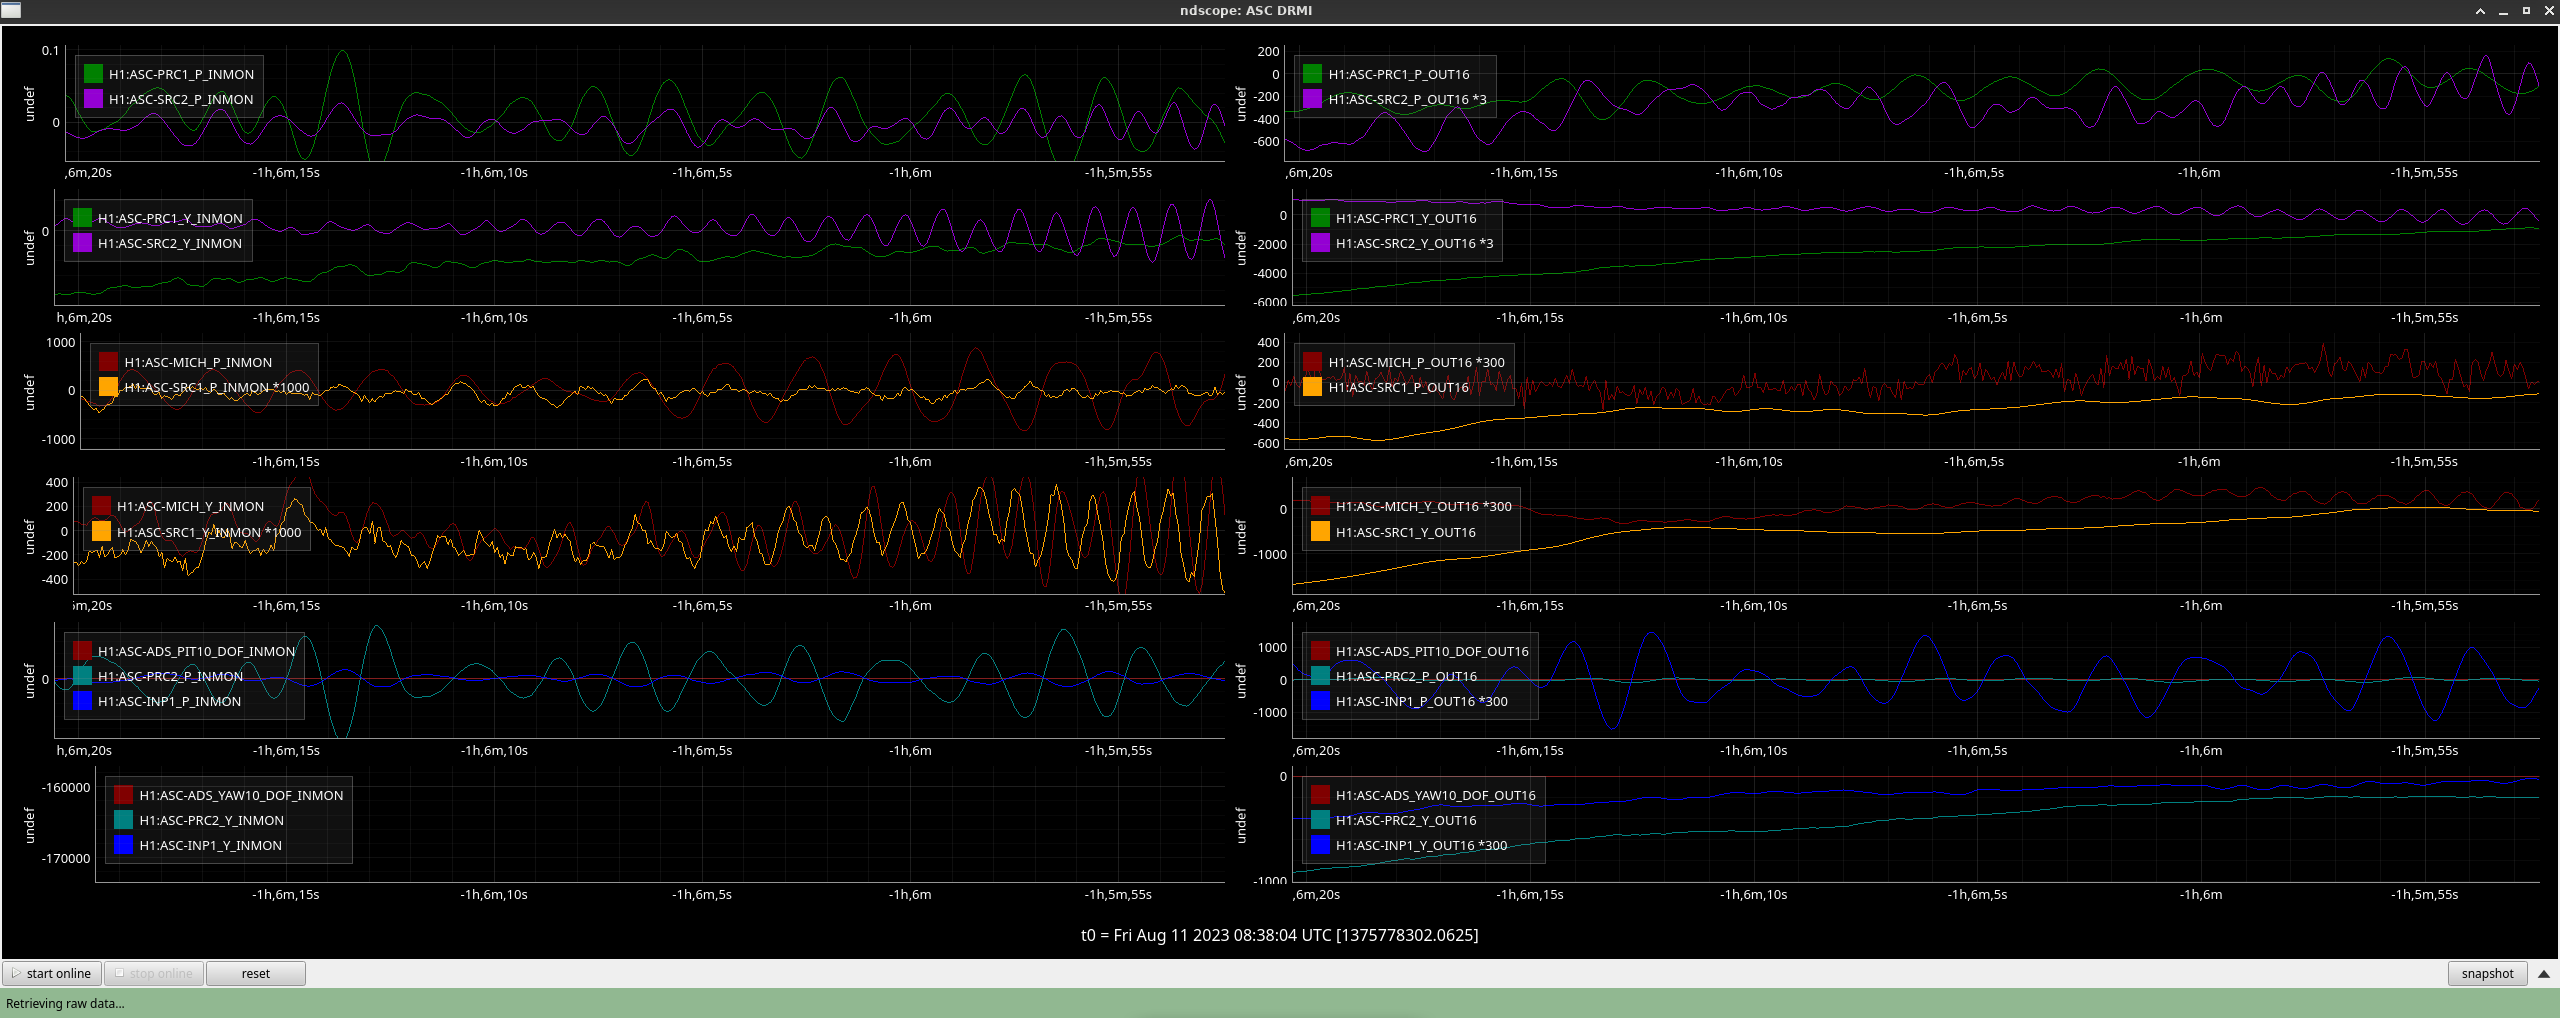Select the H1:ASC-ADS_YAW10_DOF_OUT16 legend label

click(1435, 795)
